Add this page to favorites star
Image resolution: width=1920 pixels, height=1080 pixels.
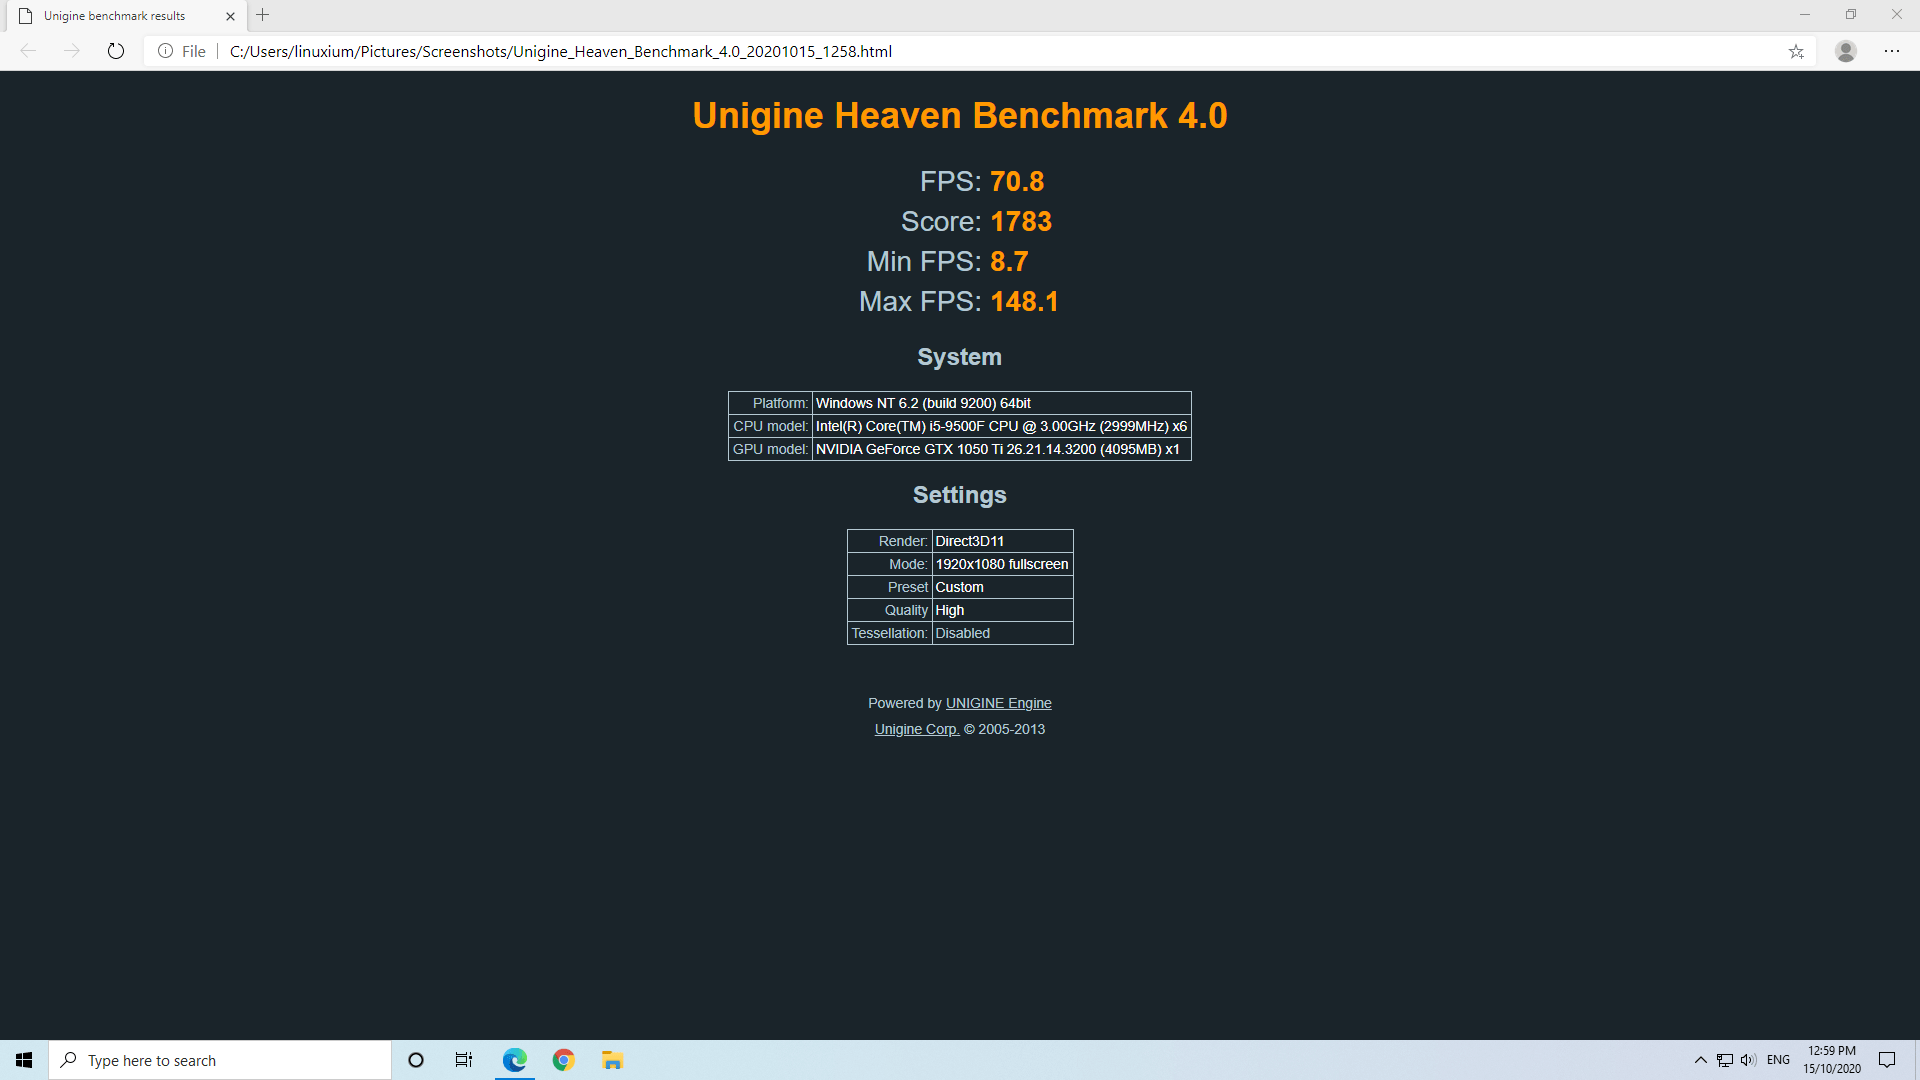pos(1796,51)
